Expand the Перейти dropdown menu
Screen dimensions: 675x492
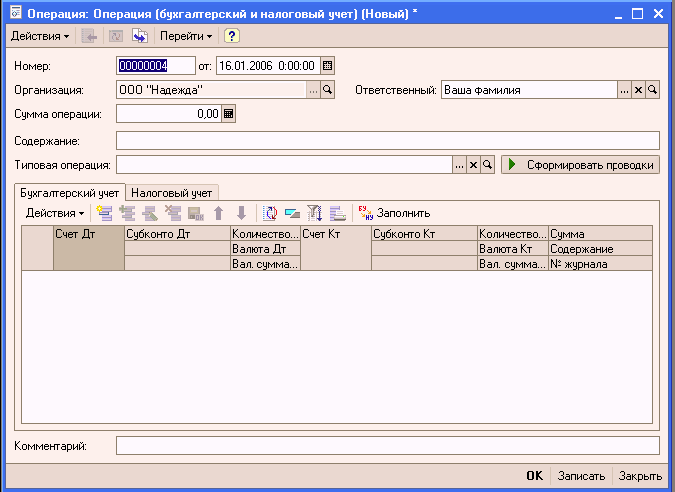point(187,36)
